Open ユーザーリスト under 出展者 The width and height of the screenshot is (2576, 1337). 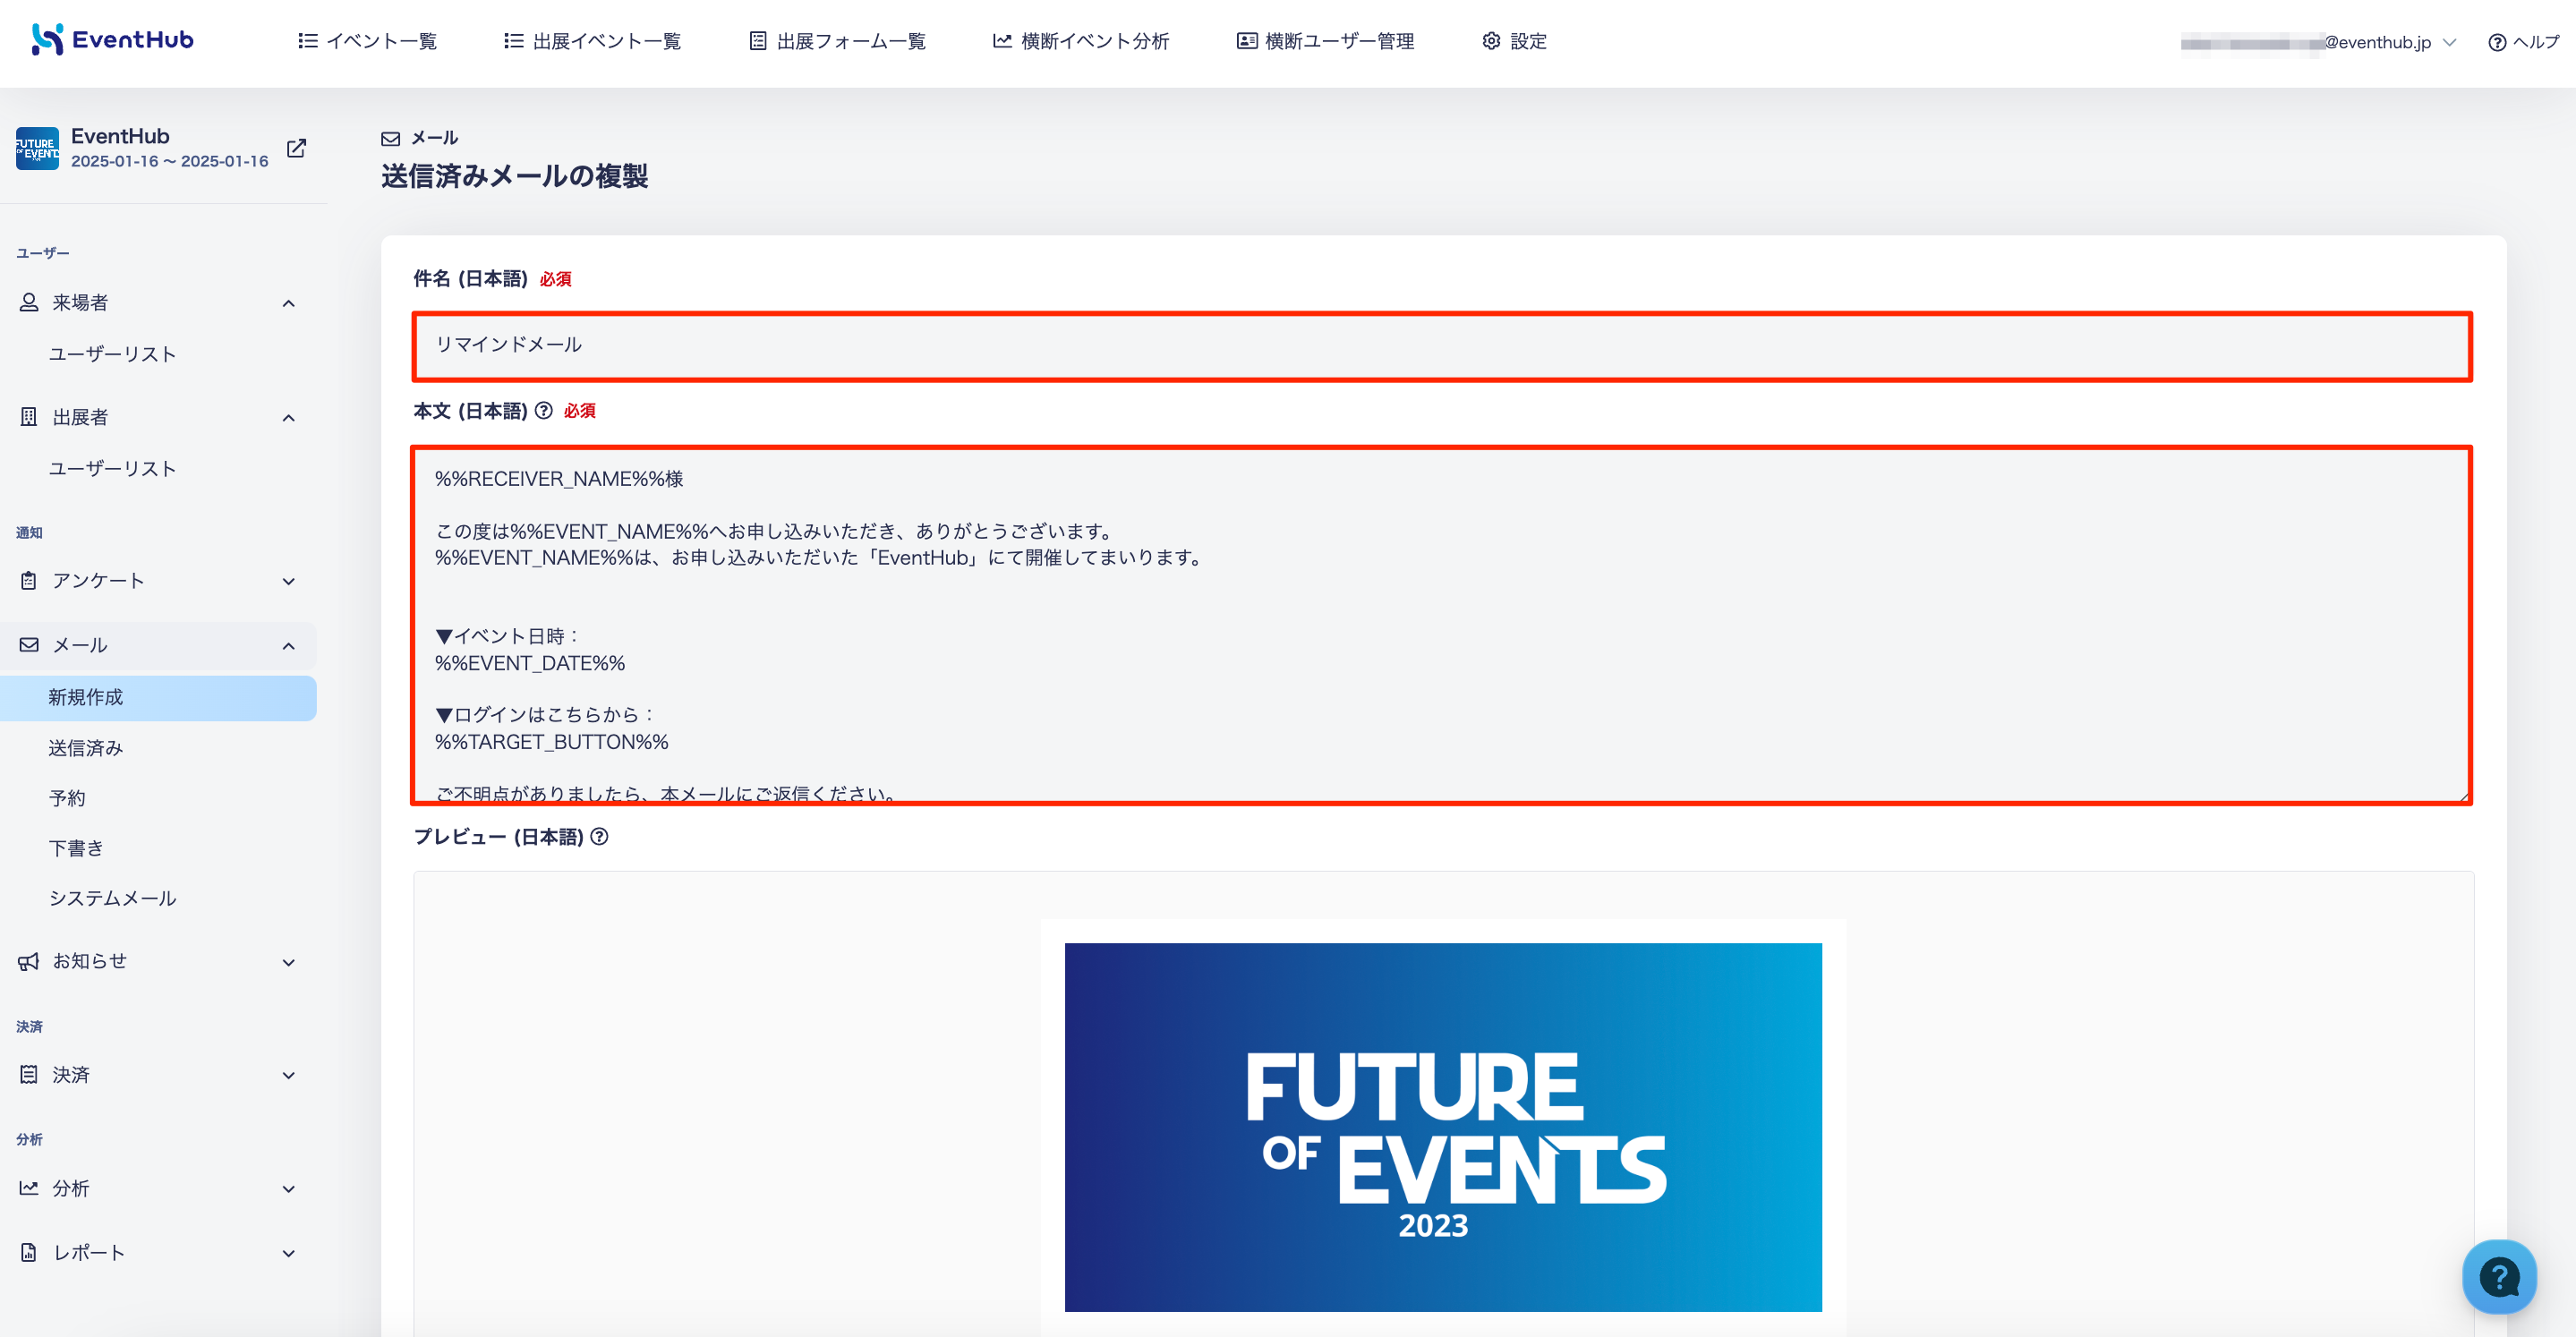click(112, 469)
